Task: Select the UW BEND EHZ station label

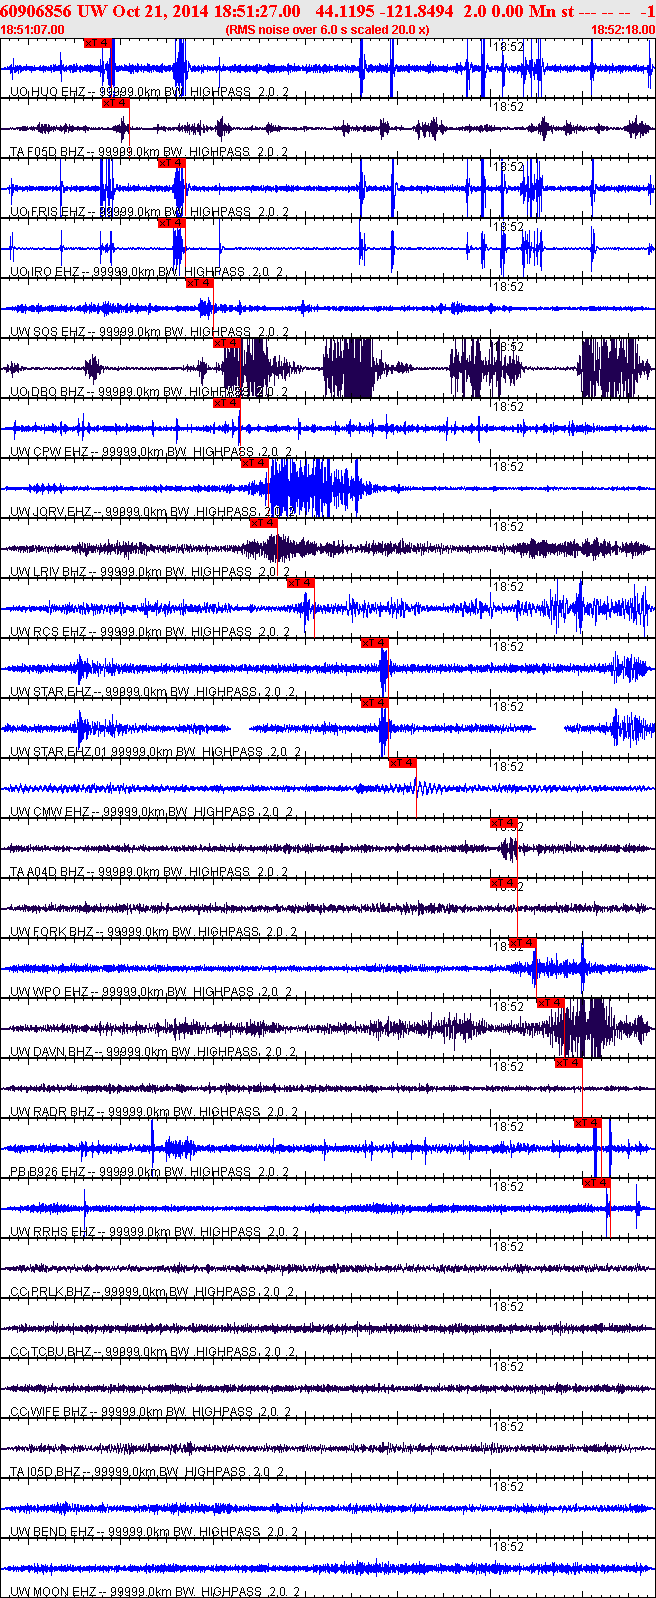Action: 152,1532
